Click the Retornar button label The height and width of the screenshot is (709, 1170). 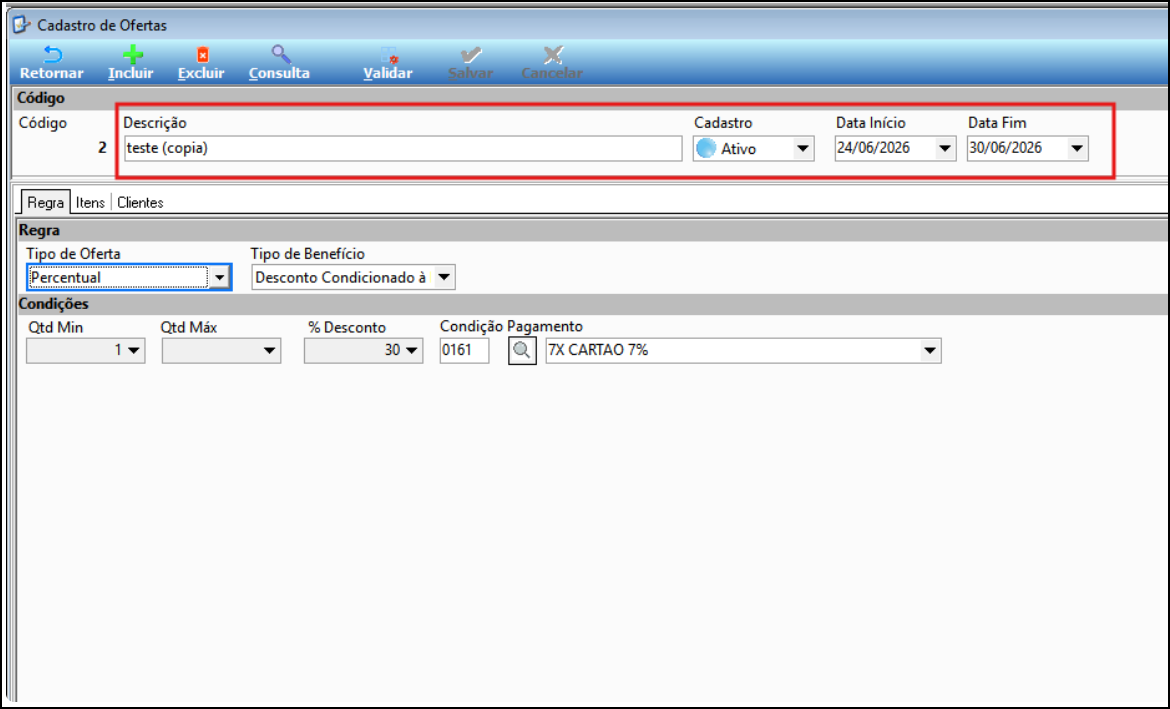click(51, 73)
